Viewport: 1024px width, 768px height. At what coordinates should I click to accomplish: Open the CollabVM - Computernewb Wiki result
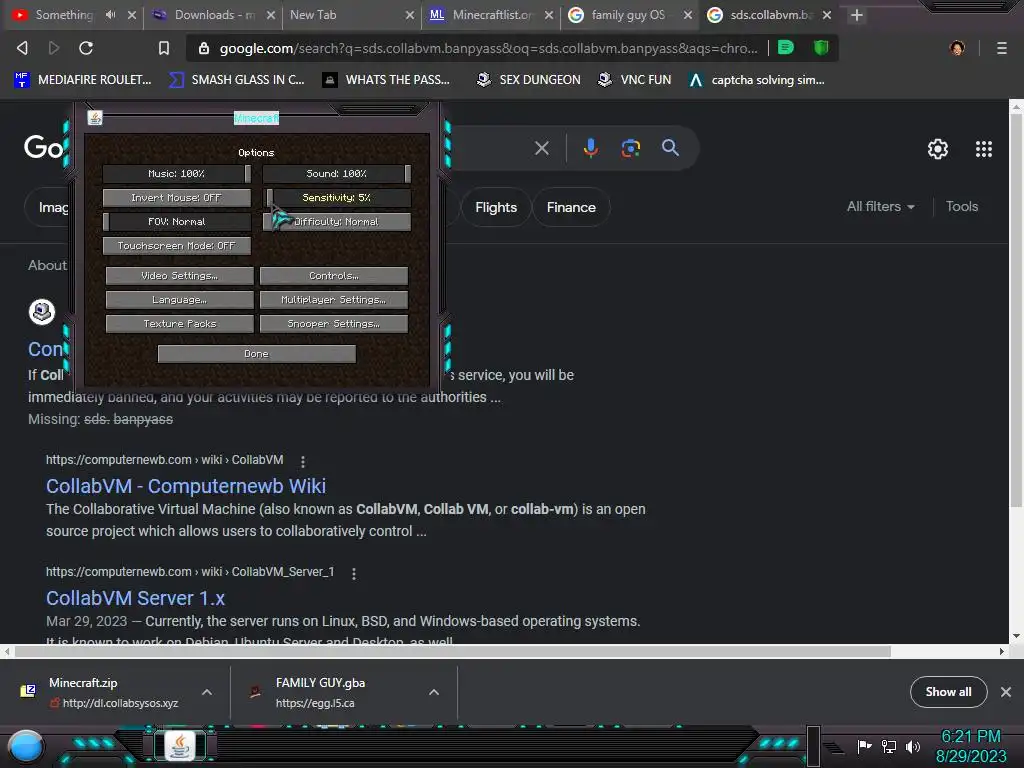(x=186, y=486)
